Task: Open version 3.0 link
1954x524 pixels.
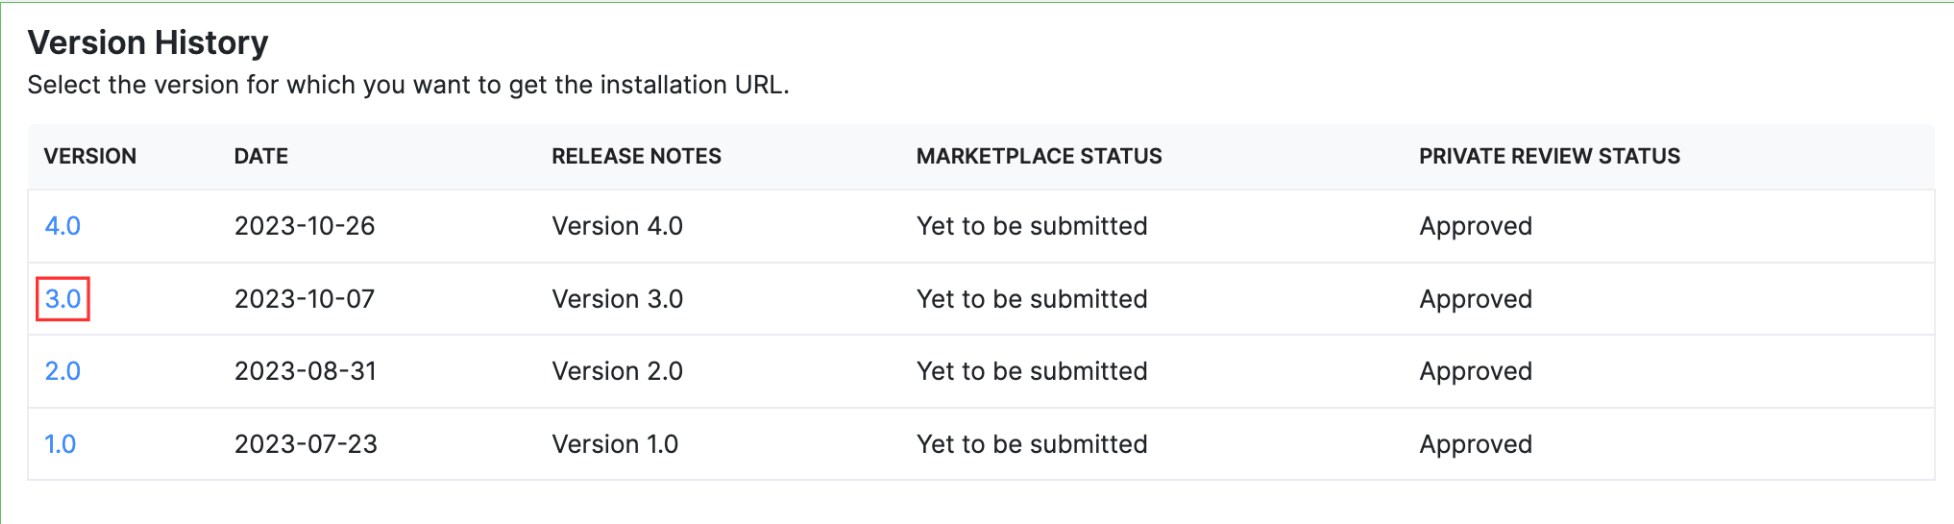Action: pos(62,299)
